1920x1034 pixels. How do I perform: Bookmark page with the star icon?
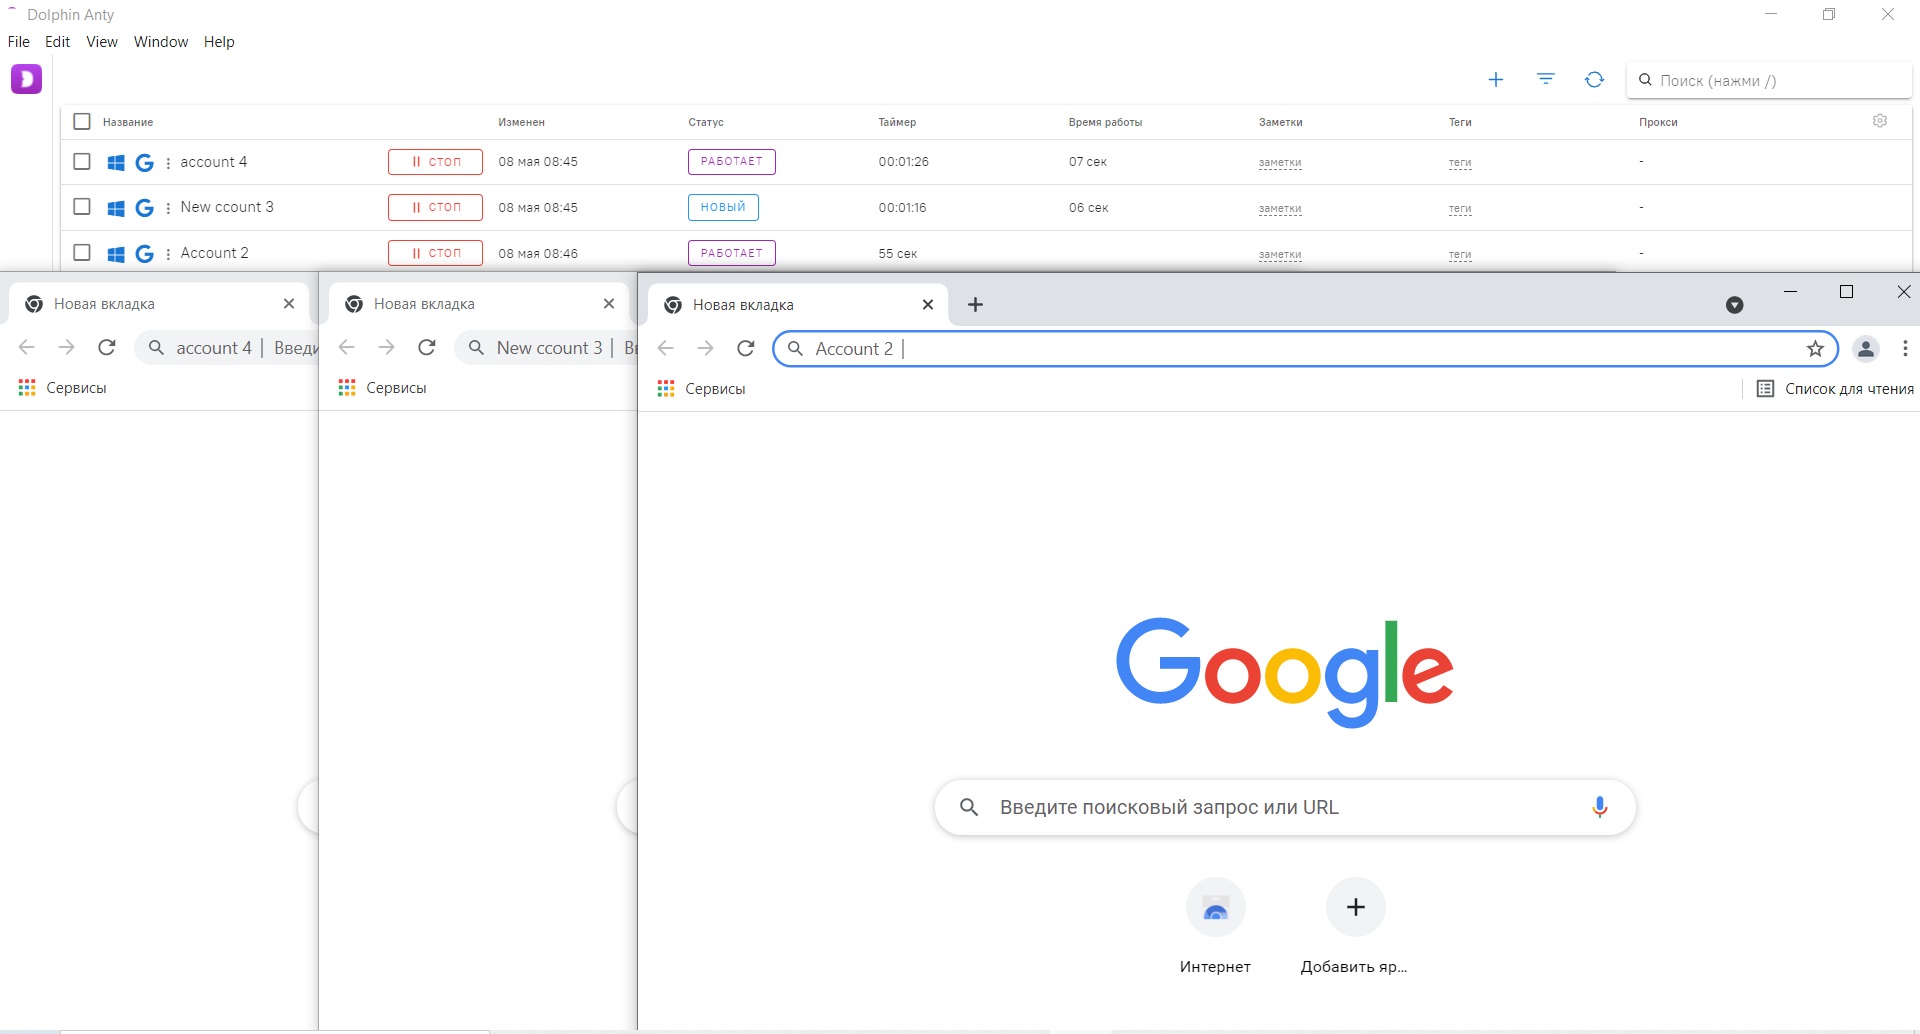1815,349
